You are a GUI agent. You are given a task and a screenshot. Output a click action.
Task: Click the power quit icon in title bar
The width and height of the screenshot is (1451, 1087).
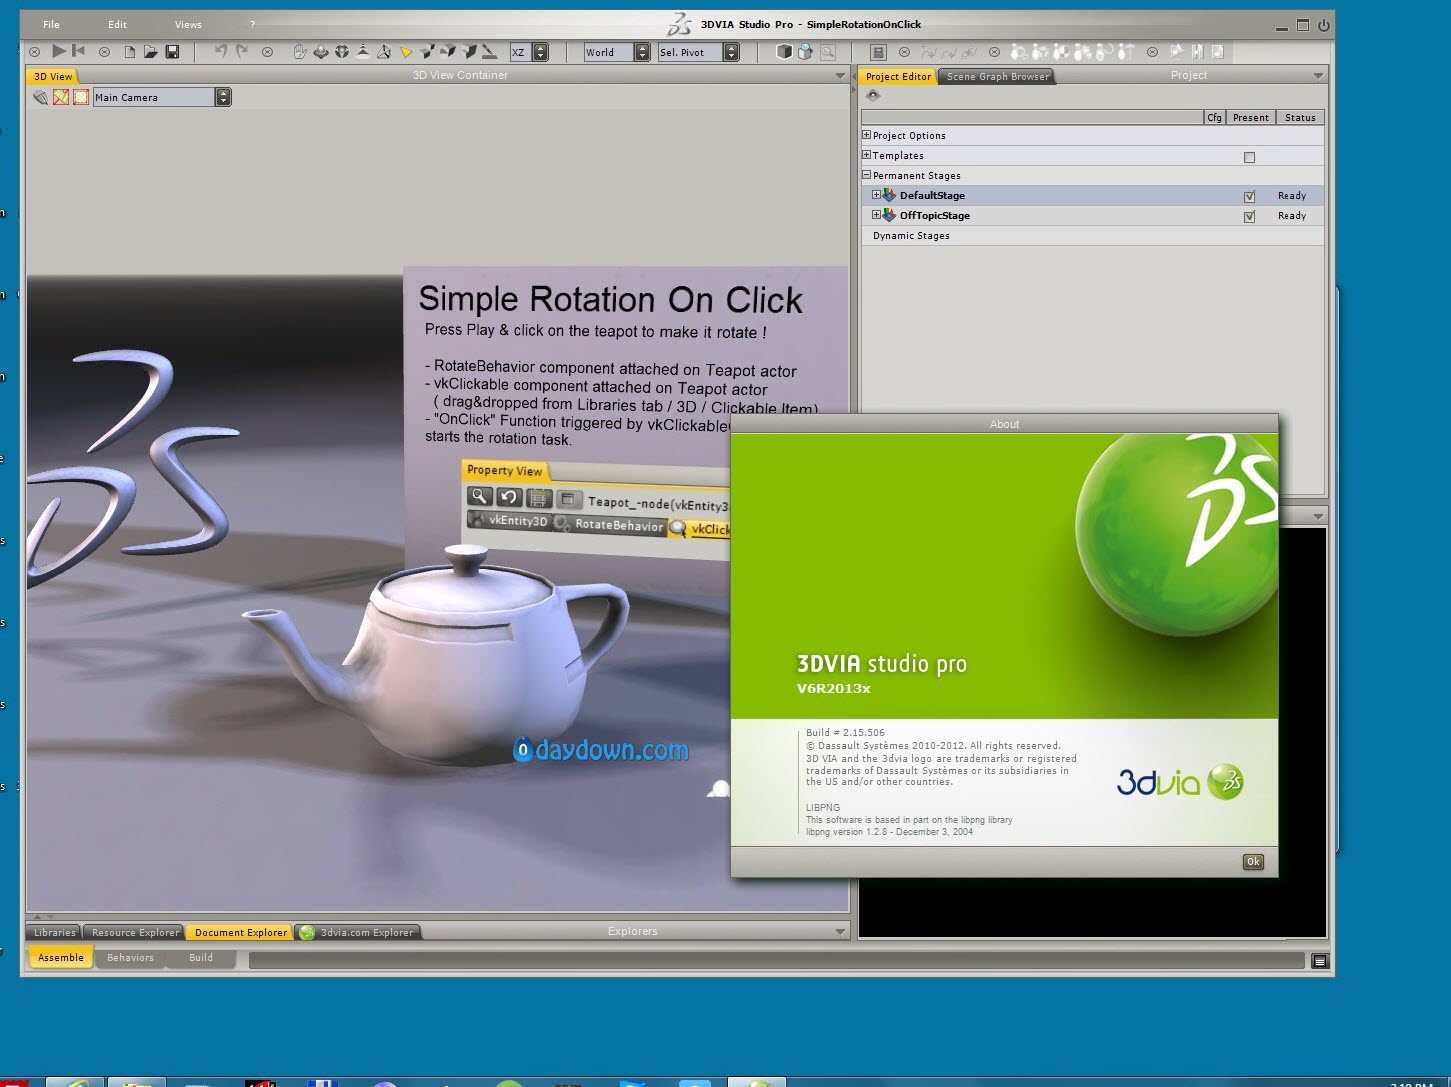pos(1323,25)
